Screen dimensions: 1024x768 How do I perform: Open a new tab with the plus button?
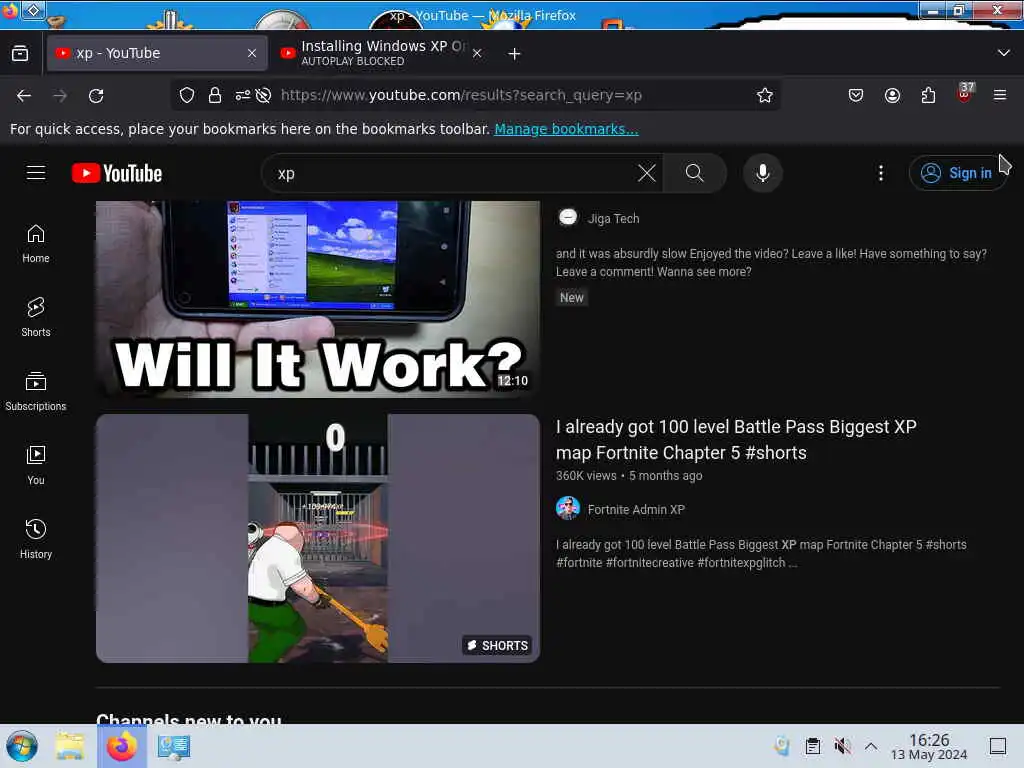click(x=515, y=54)
